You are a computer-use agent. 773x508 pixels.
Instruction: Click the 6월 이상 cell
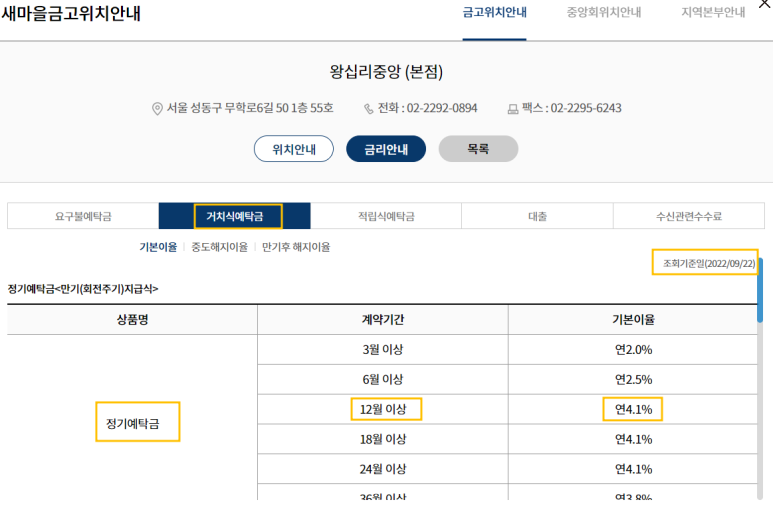(383, 379)
